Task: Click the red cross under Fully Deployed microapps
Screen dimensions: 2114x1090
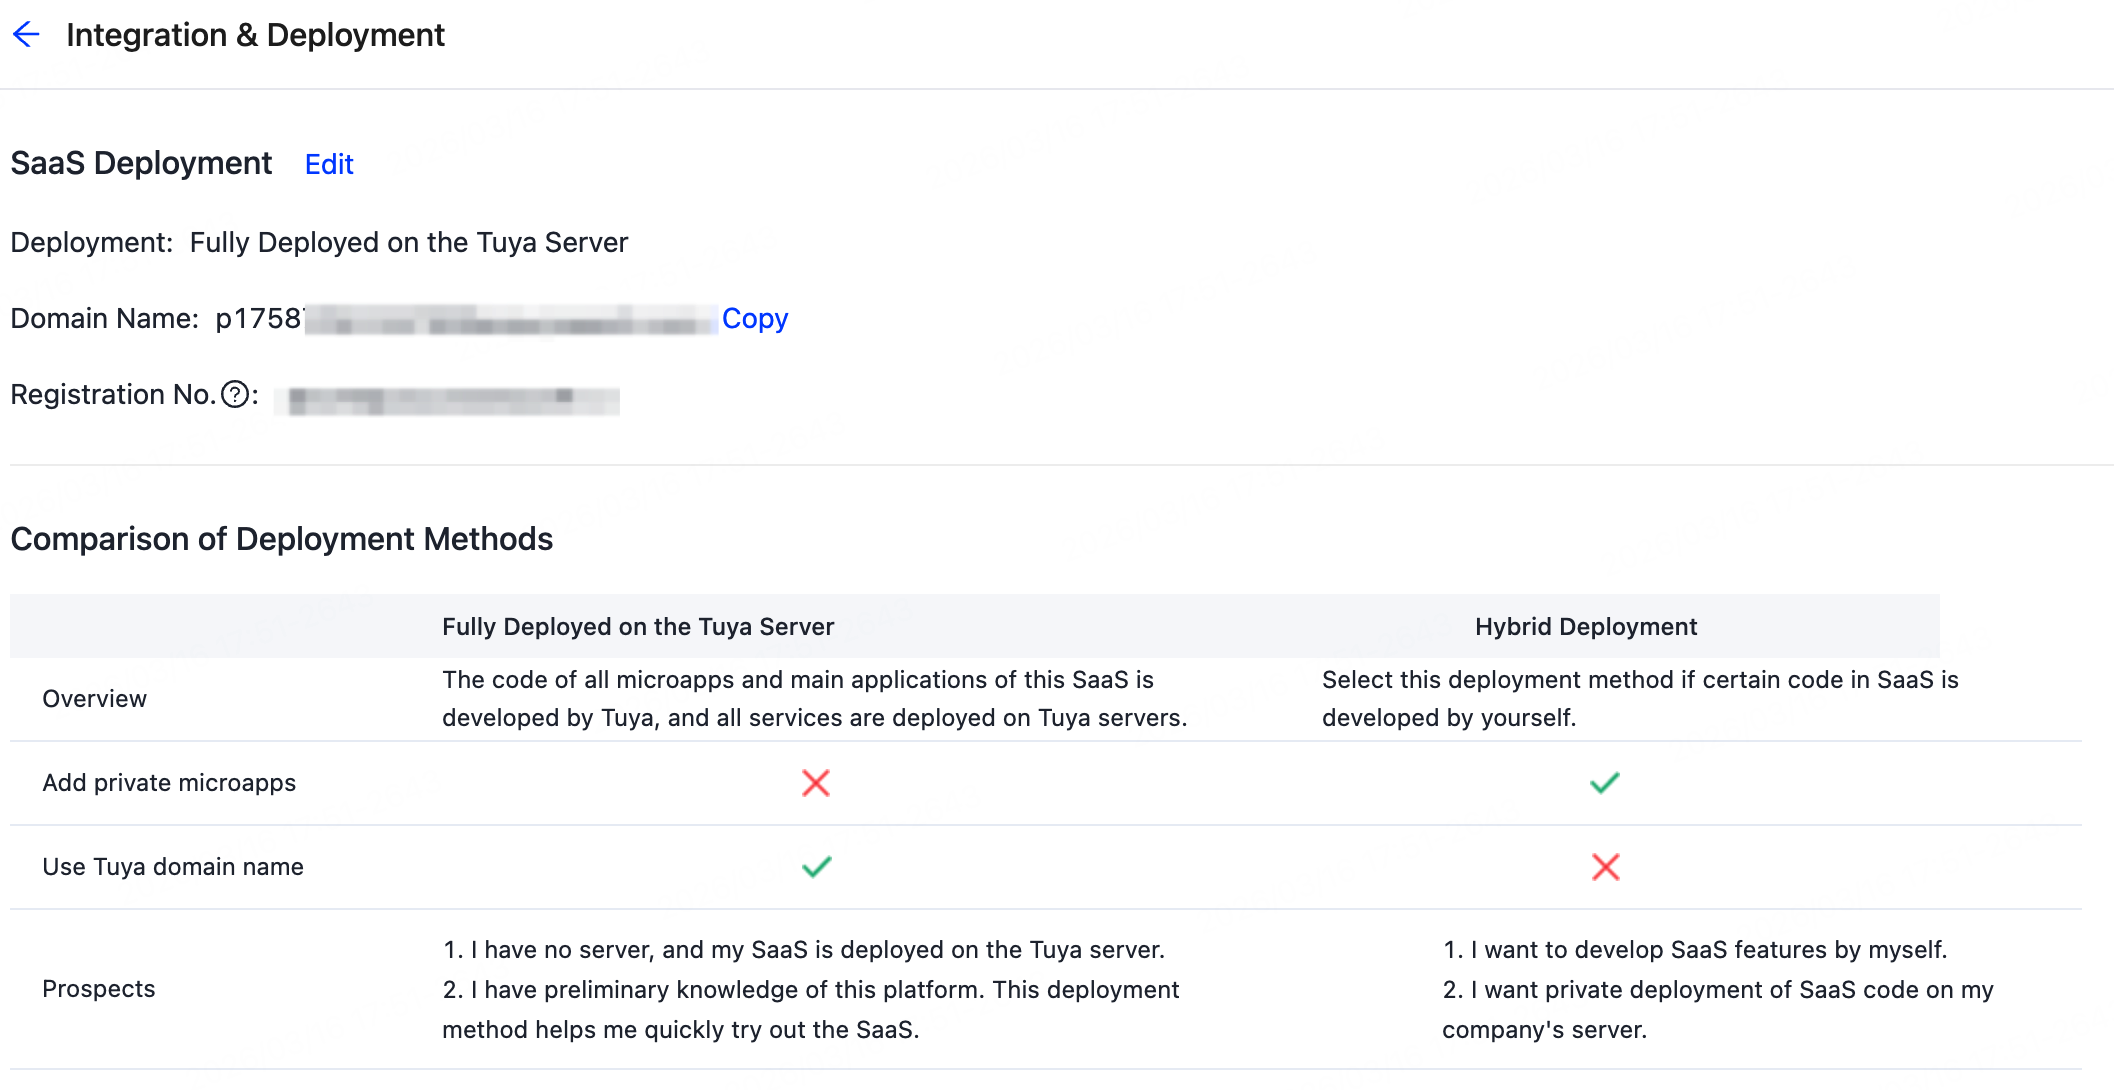Action: [x=815, y=783]
